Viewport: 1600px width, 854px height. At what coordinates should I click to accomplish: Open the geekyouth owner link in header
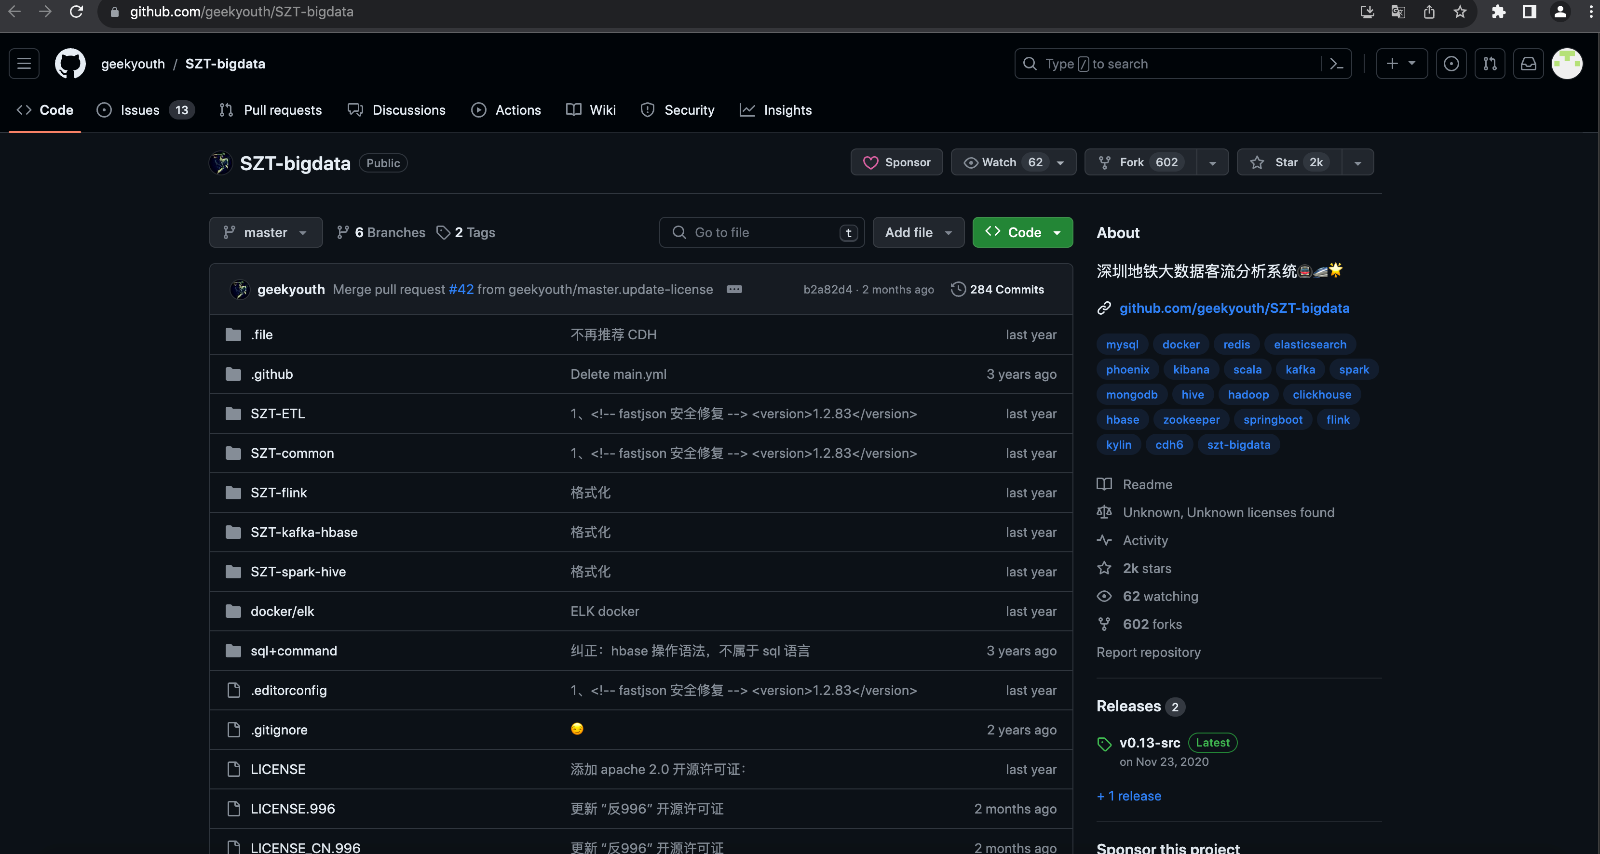click(x=133, y=64)
